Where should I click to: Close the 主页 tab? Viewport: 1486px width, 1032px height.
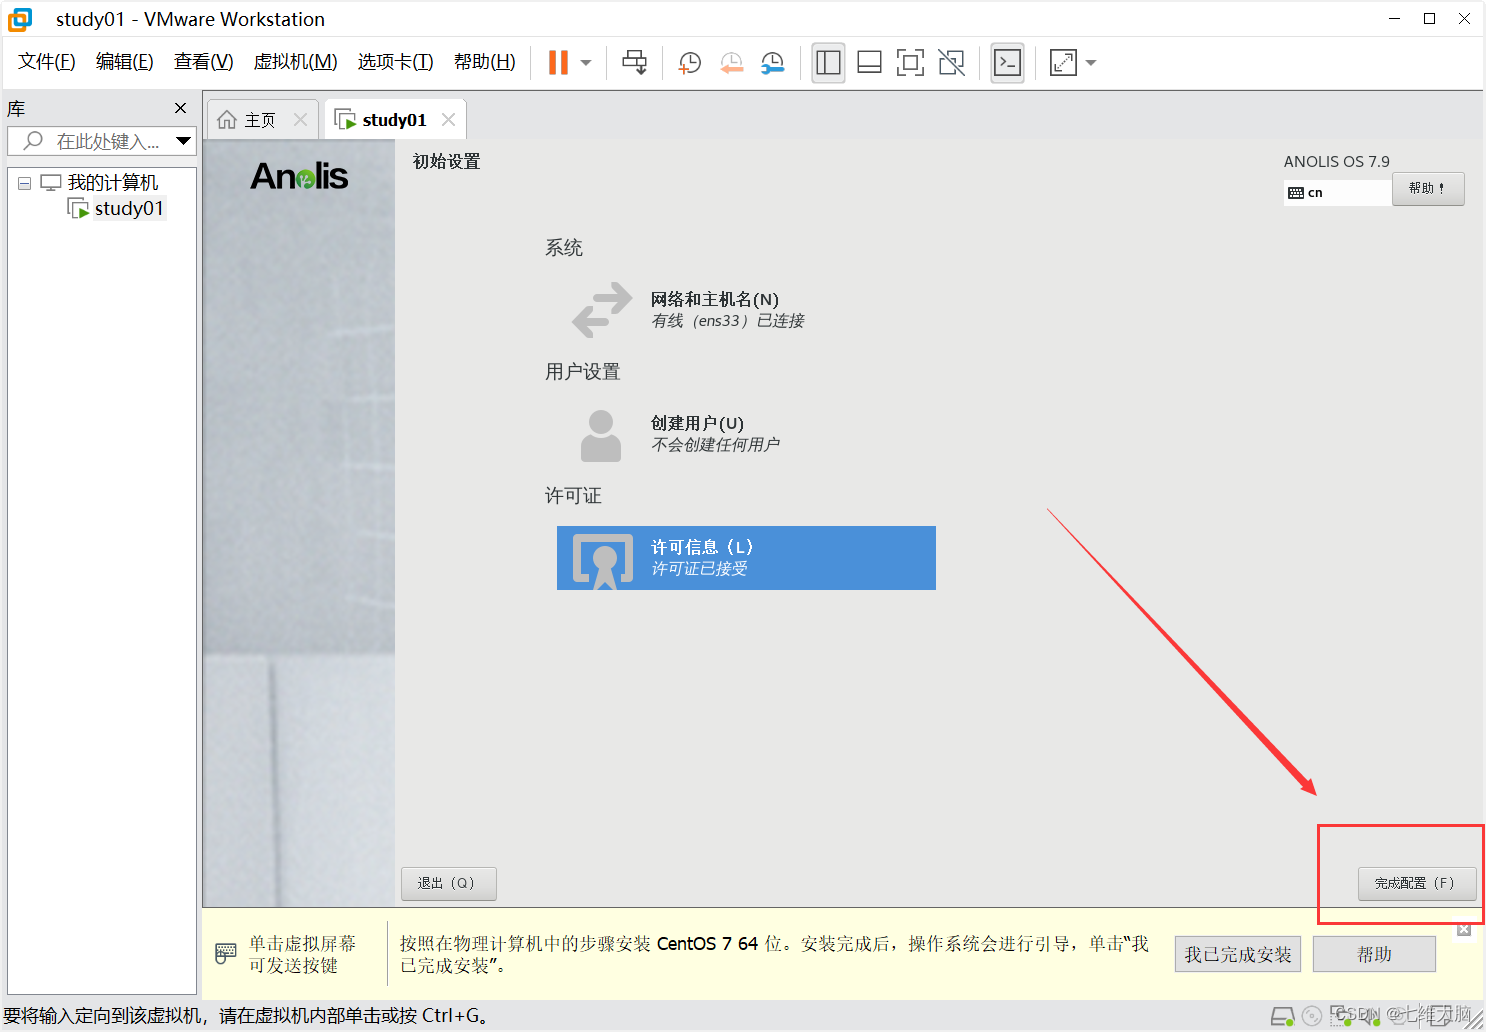click(x=300, y=120)
